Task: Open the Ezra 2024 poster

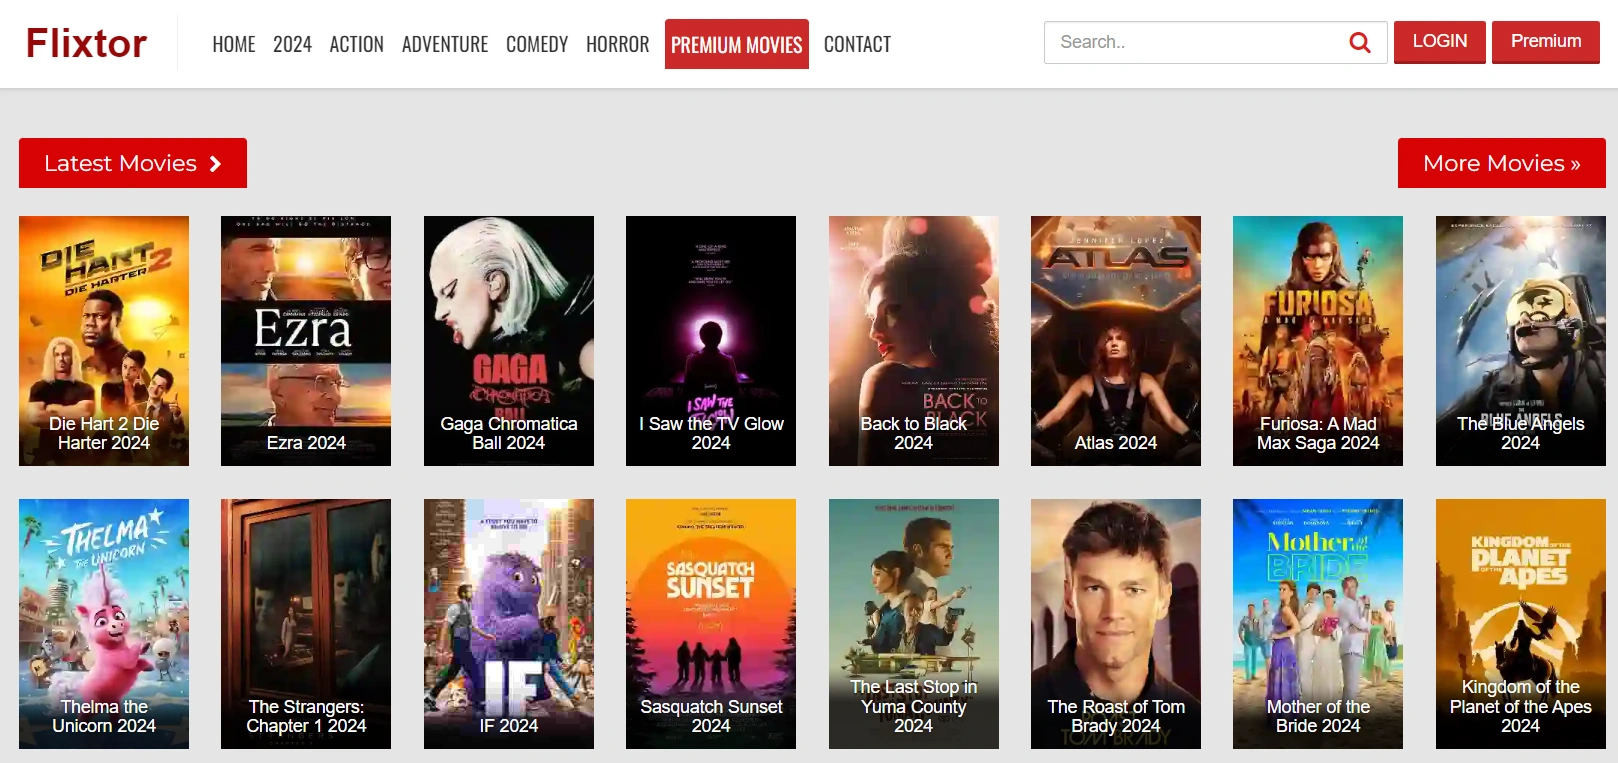Action: coord(306,341)
